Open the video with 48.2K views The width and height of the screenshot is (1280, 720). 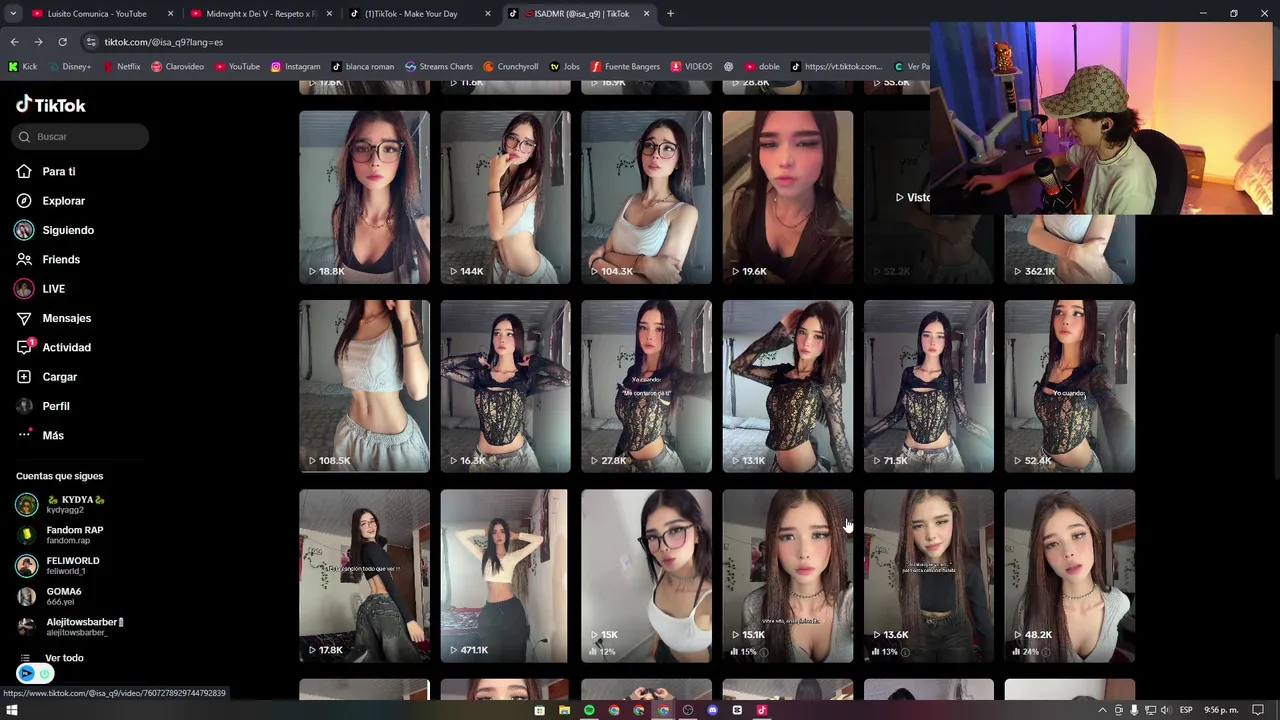pyautogui.click(x=1070, y=576)
